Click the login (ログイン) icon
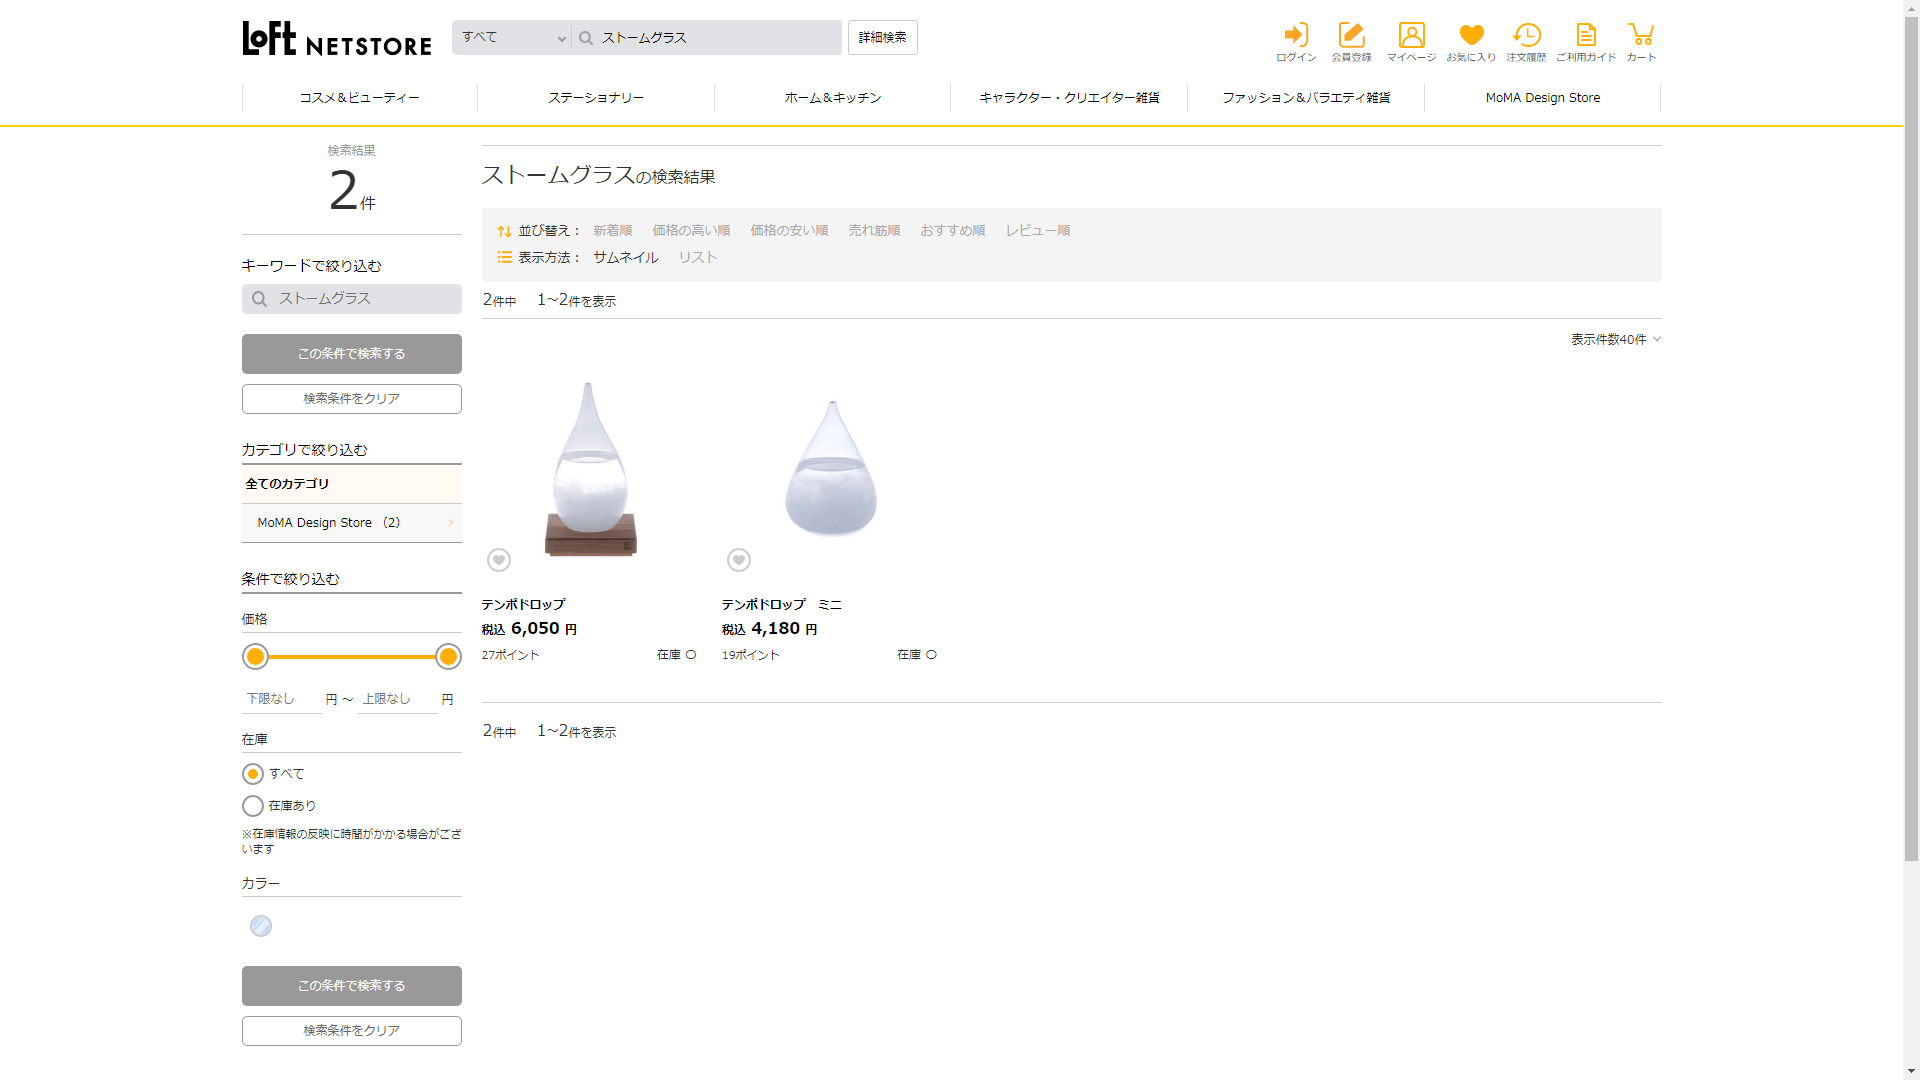Screen dimensions: 1920x1080 tap(1296, 36)
